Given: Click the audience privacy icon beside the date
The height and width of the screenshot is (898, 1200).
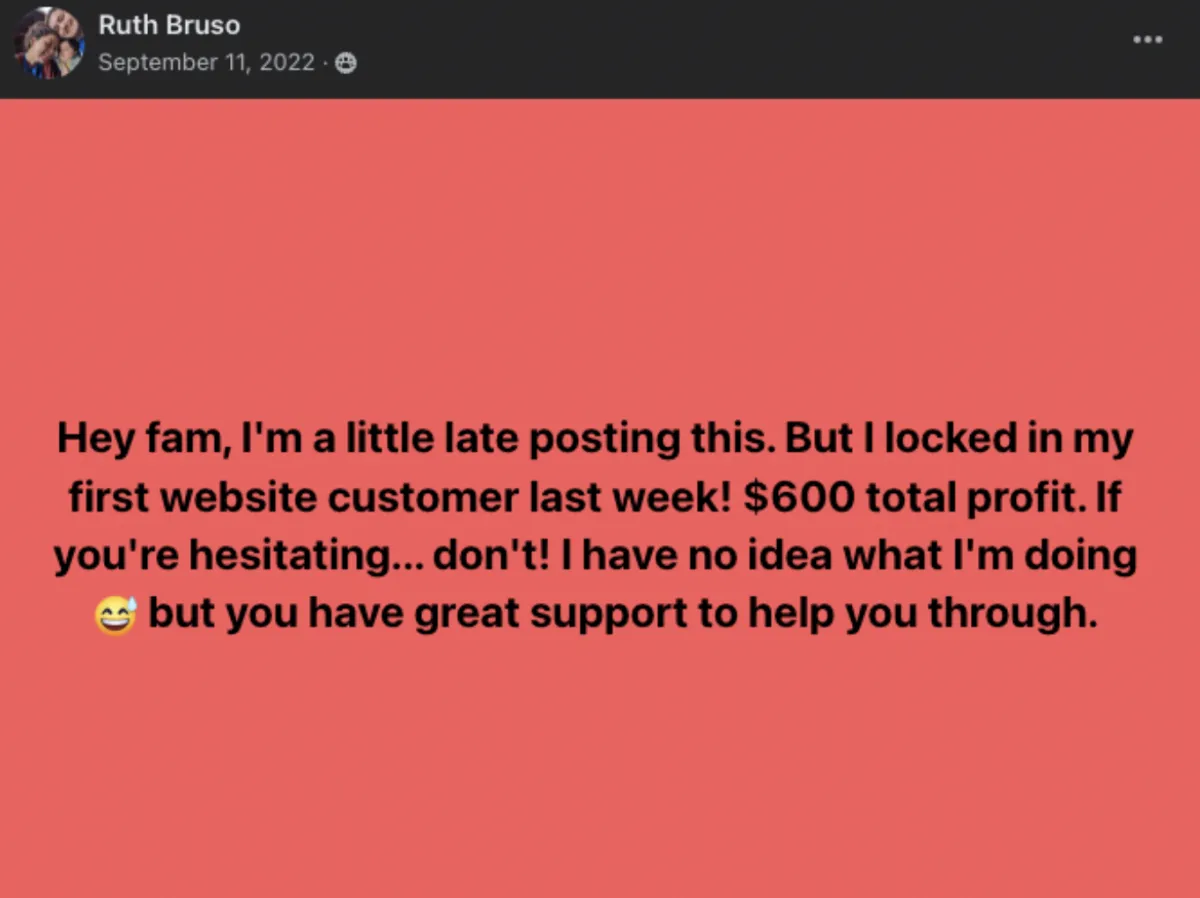Looking at the screenshot, I should click(x=346, y=64).
